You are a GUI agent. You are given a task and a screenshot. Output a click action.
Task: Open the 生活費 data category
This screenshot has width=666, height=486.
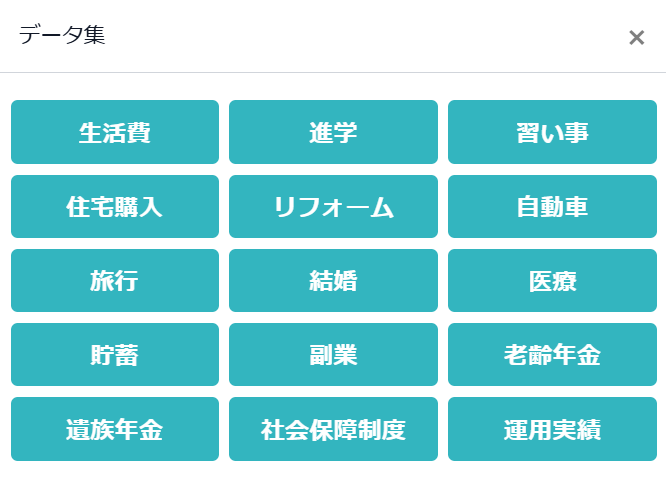115,132
